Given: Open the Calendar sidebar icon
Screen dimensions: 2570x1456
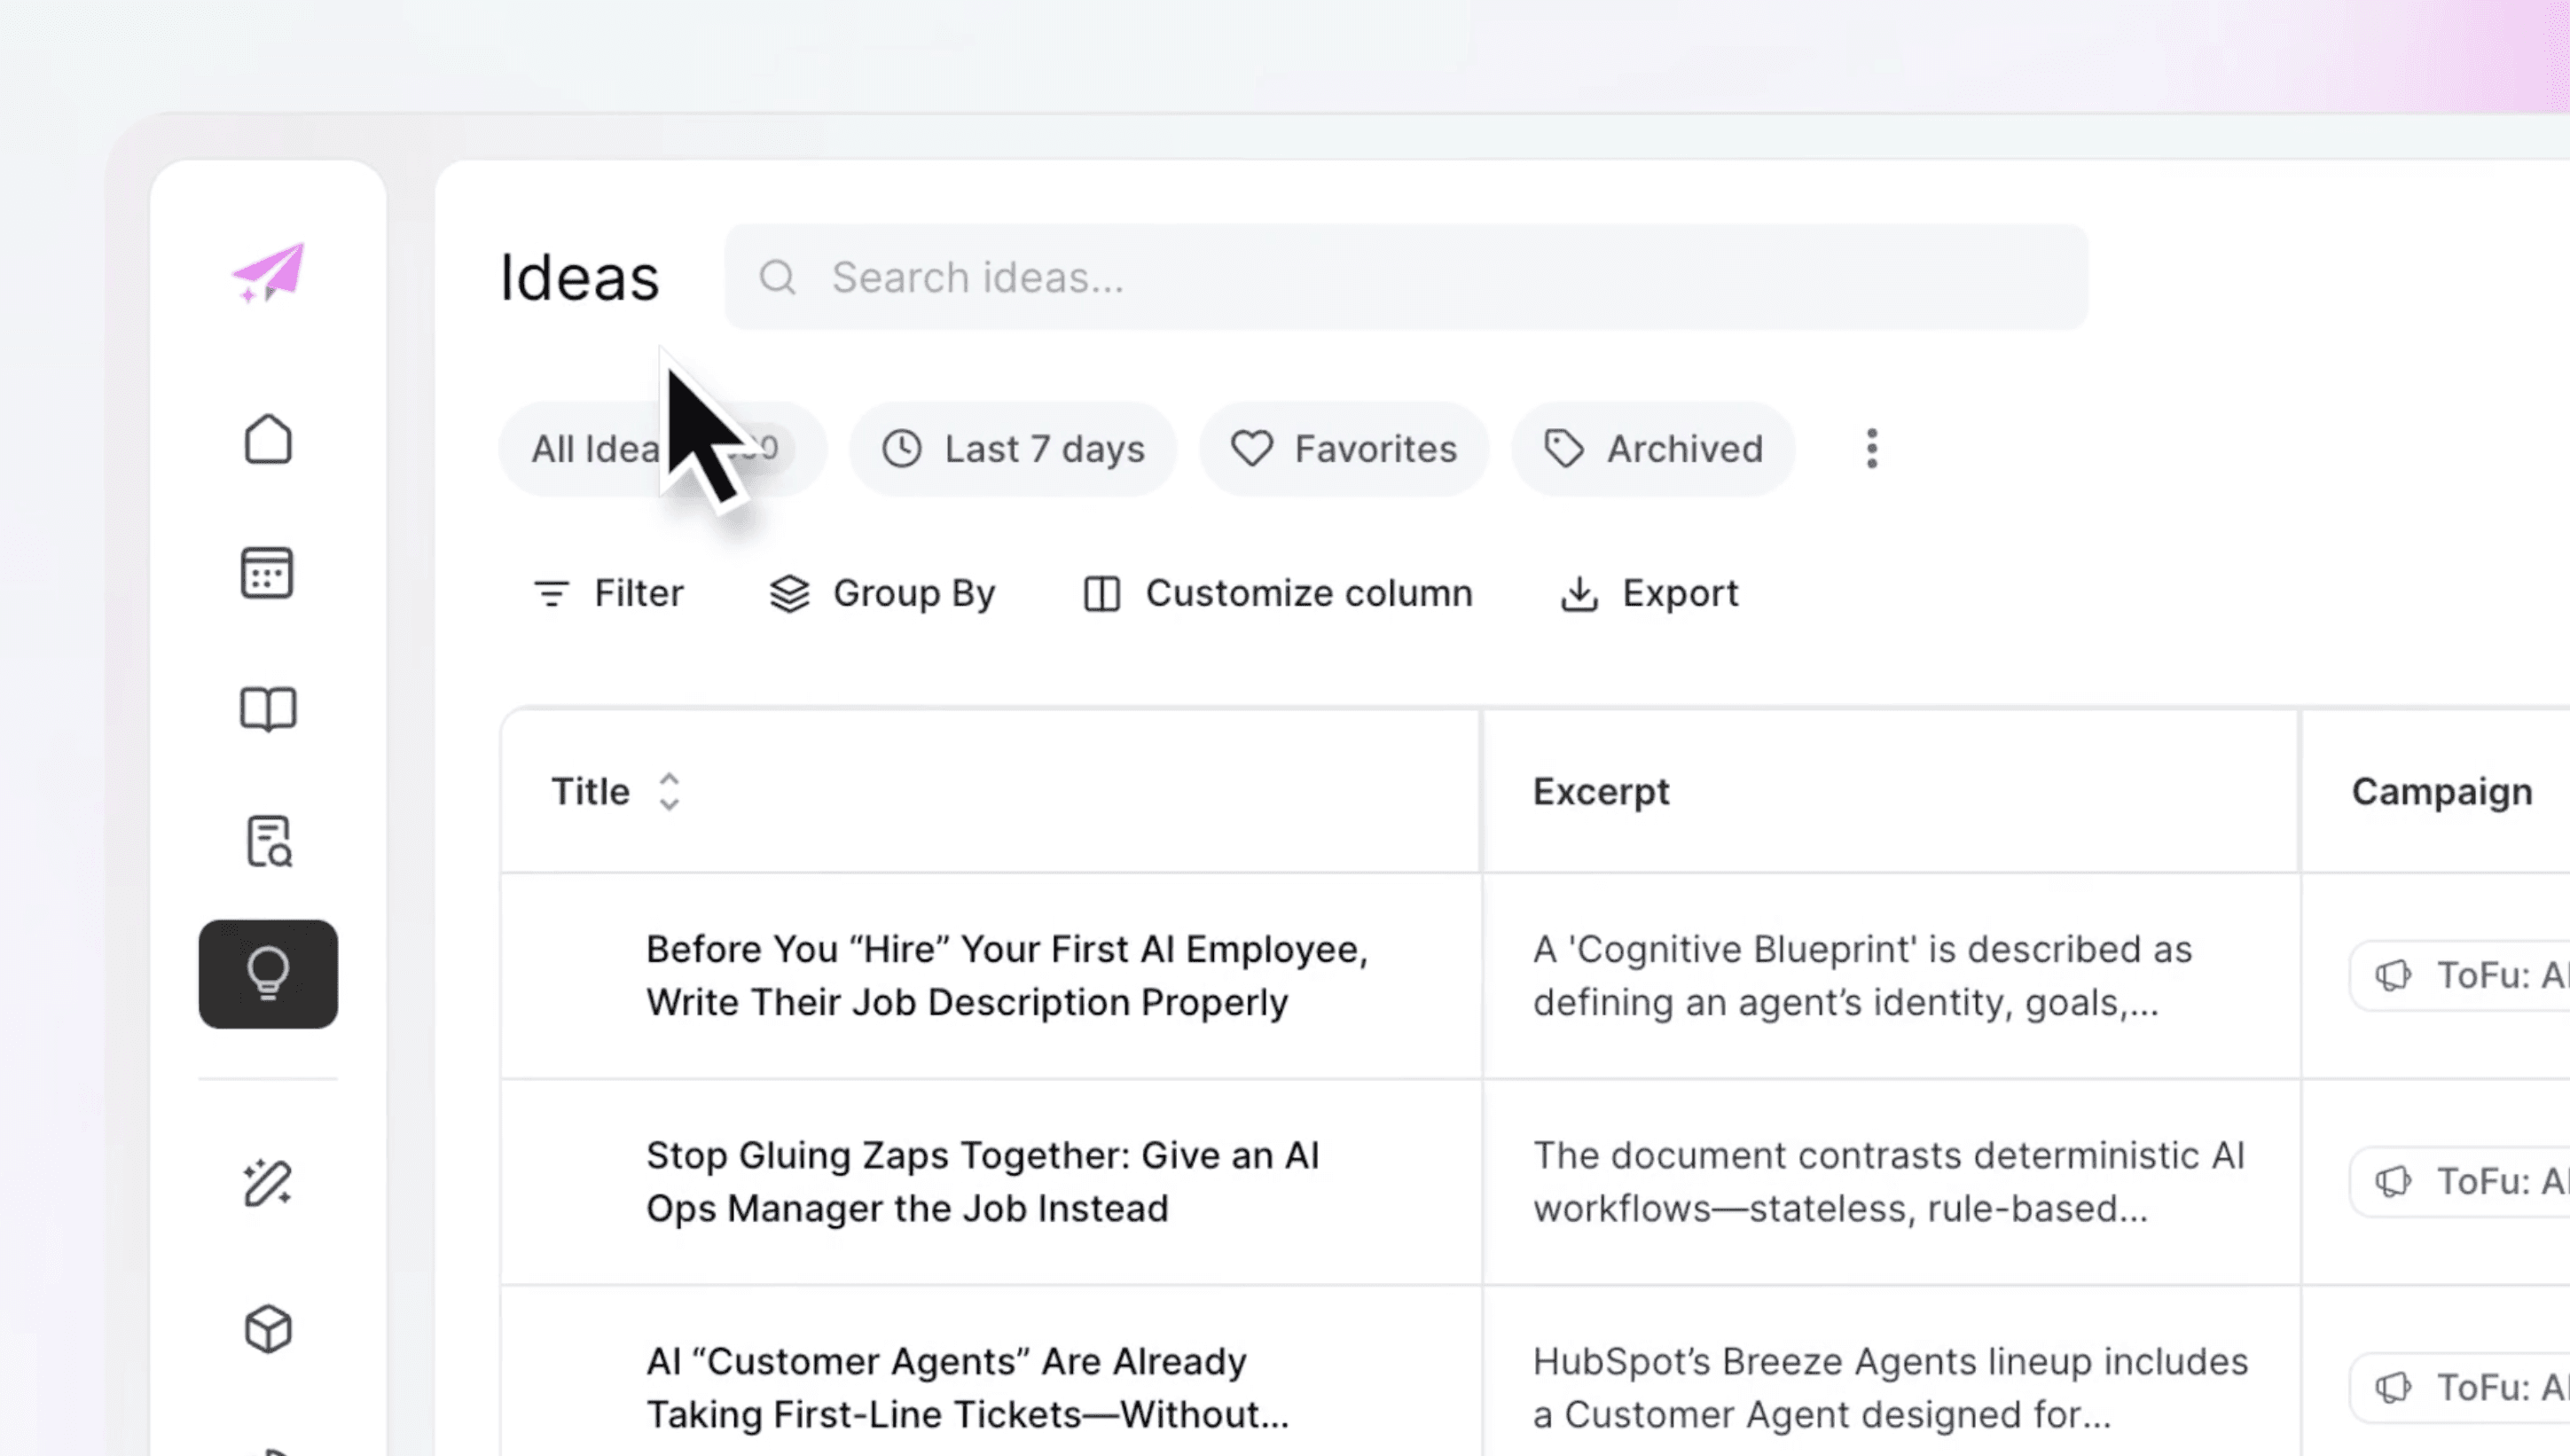Looking at the screenshot, I should click(267, 573).
